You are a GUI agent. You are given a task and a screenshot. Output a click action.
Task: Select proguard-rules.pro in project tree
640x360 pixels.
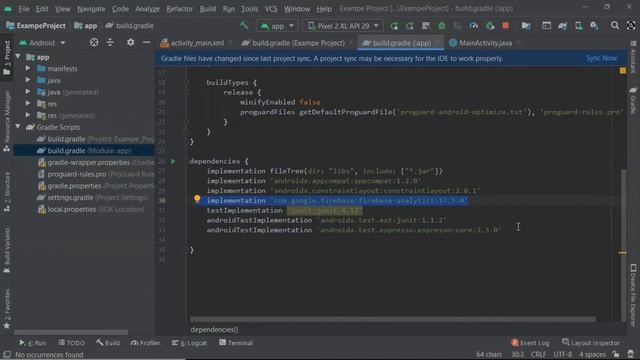coord(96,174)
